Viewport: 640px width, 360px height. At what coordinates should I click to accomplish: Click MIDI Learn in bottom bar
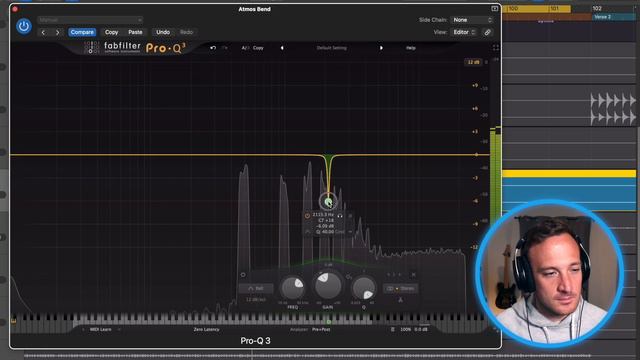[100, 329]
